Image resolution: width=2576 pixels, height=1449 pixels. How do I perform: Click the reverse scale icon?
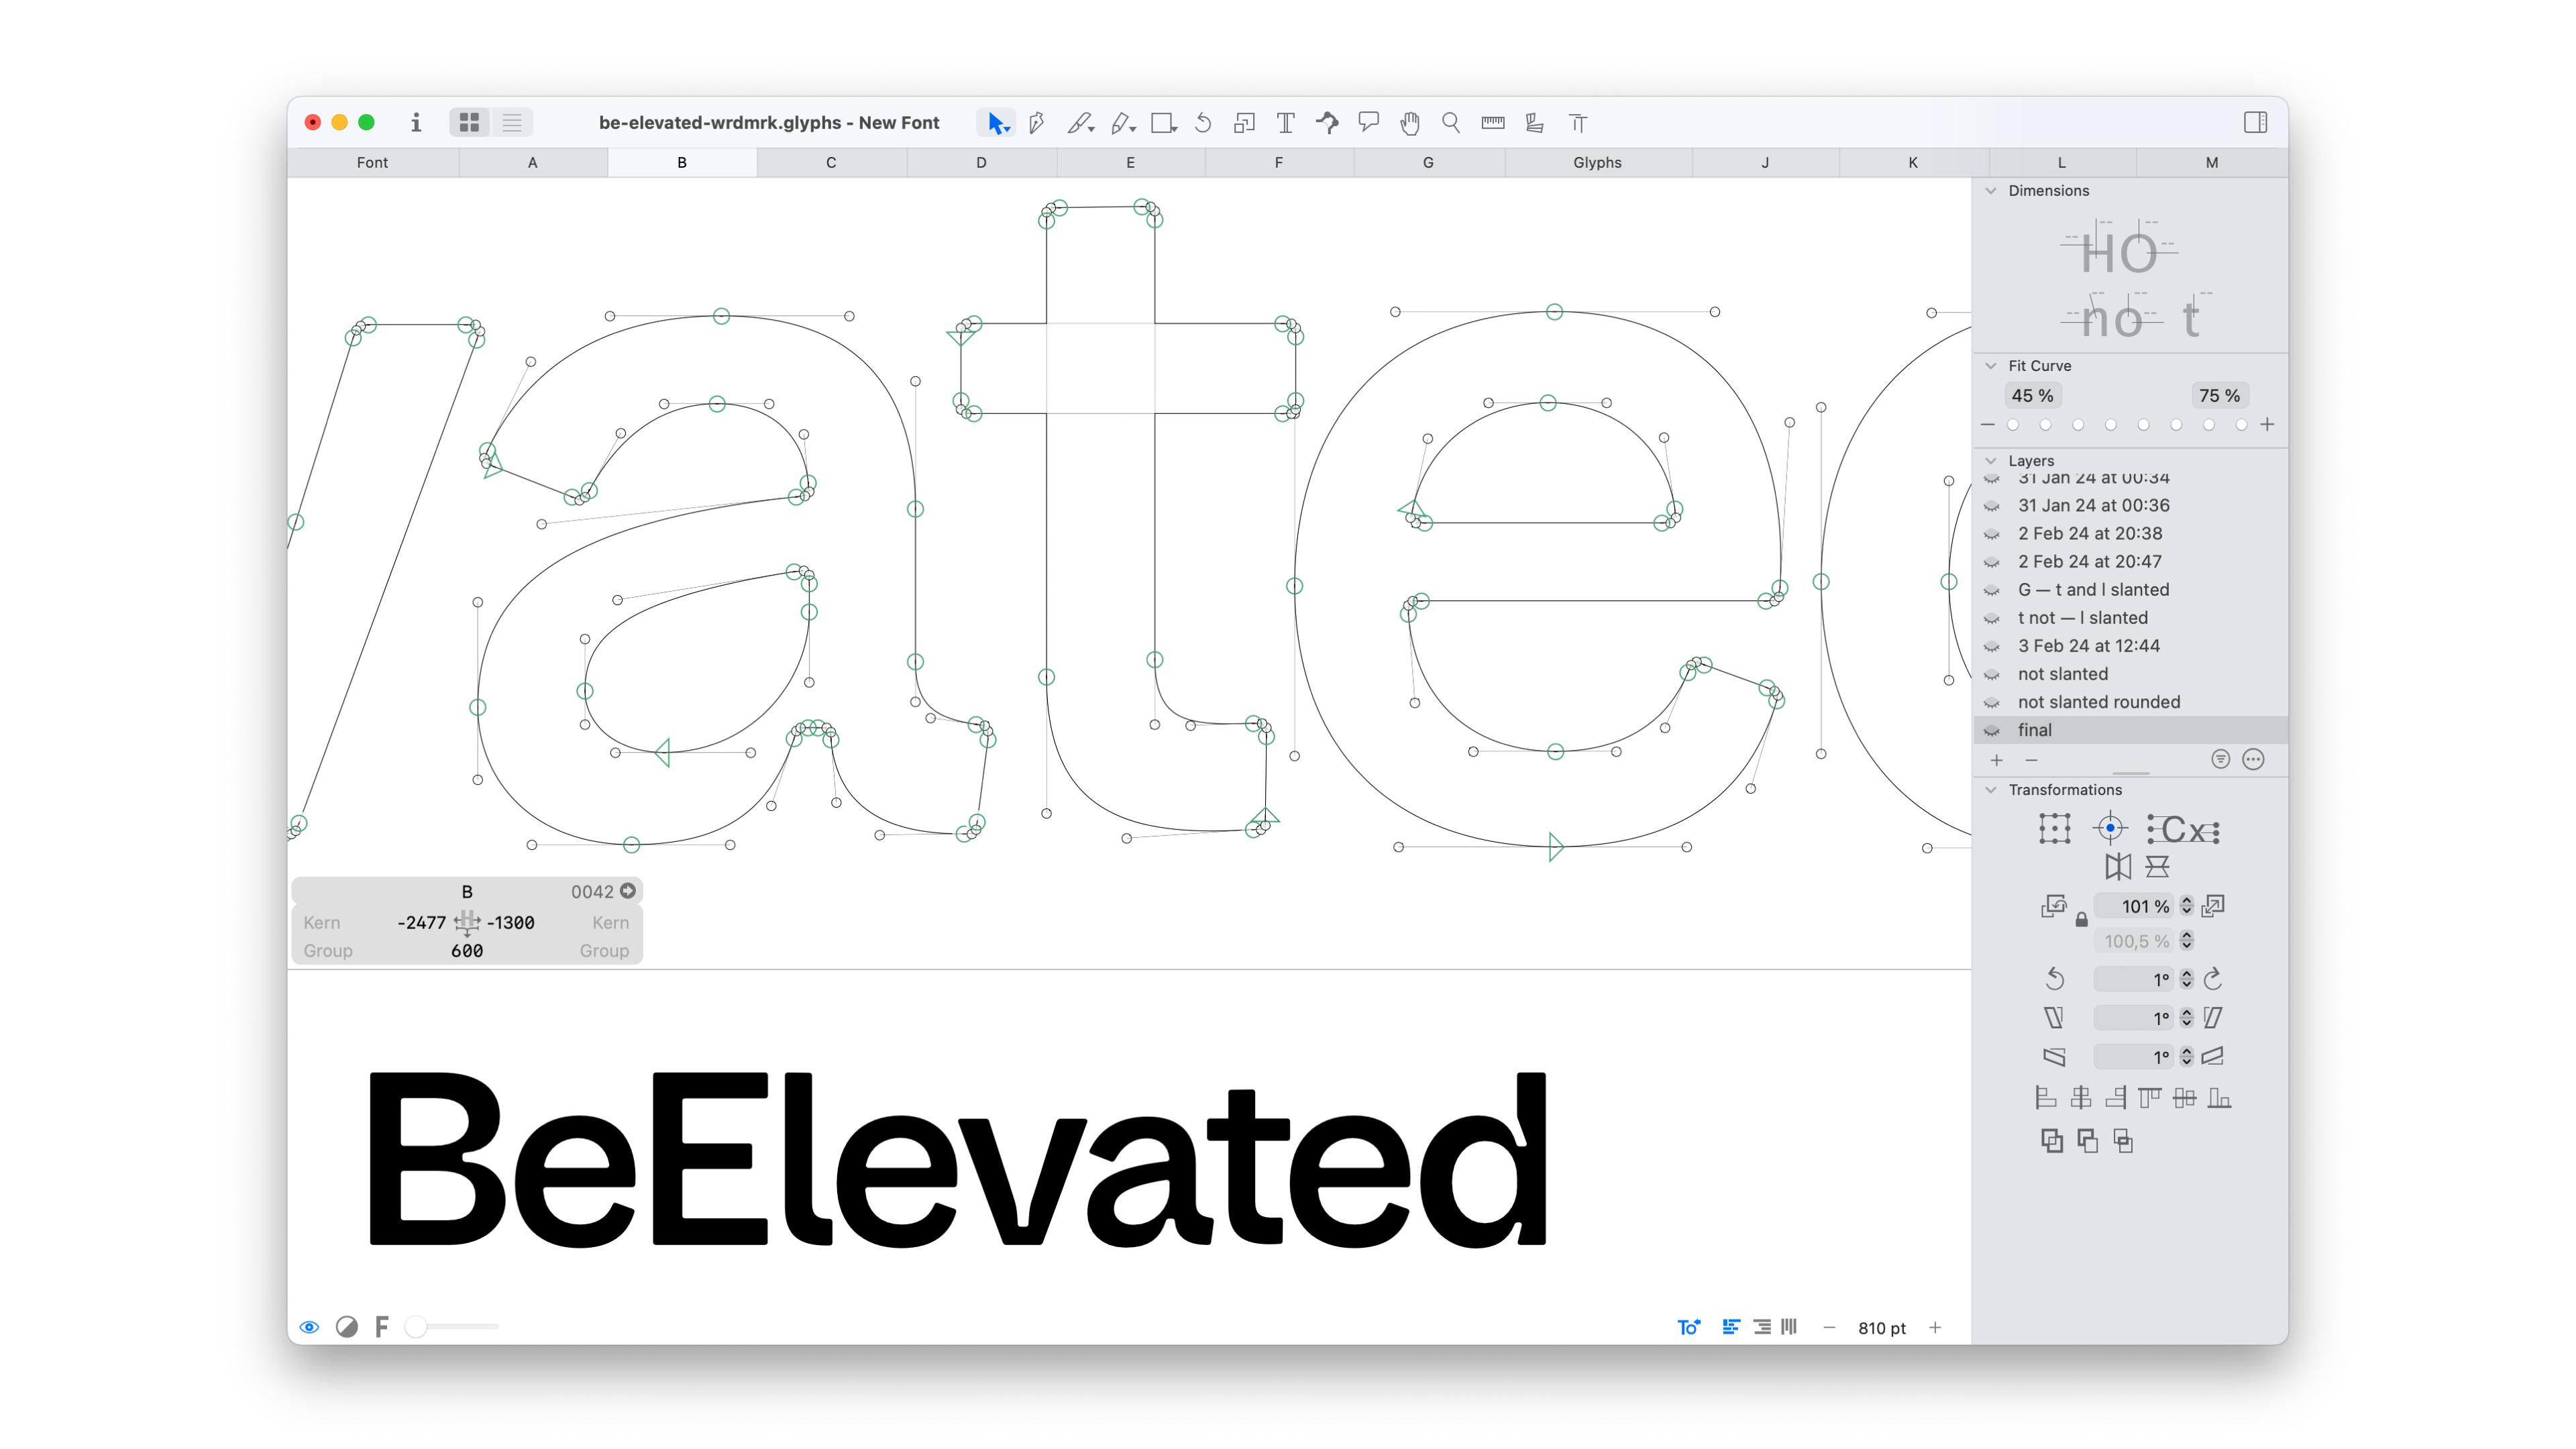tap(2054, 906)
